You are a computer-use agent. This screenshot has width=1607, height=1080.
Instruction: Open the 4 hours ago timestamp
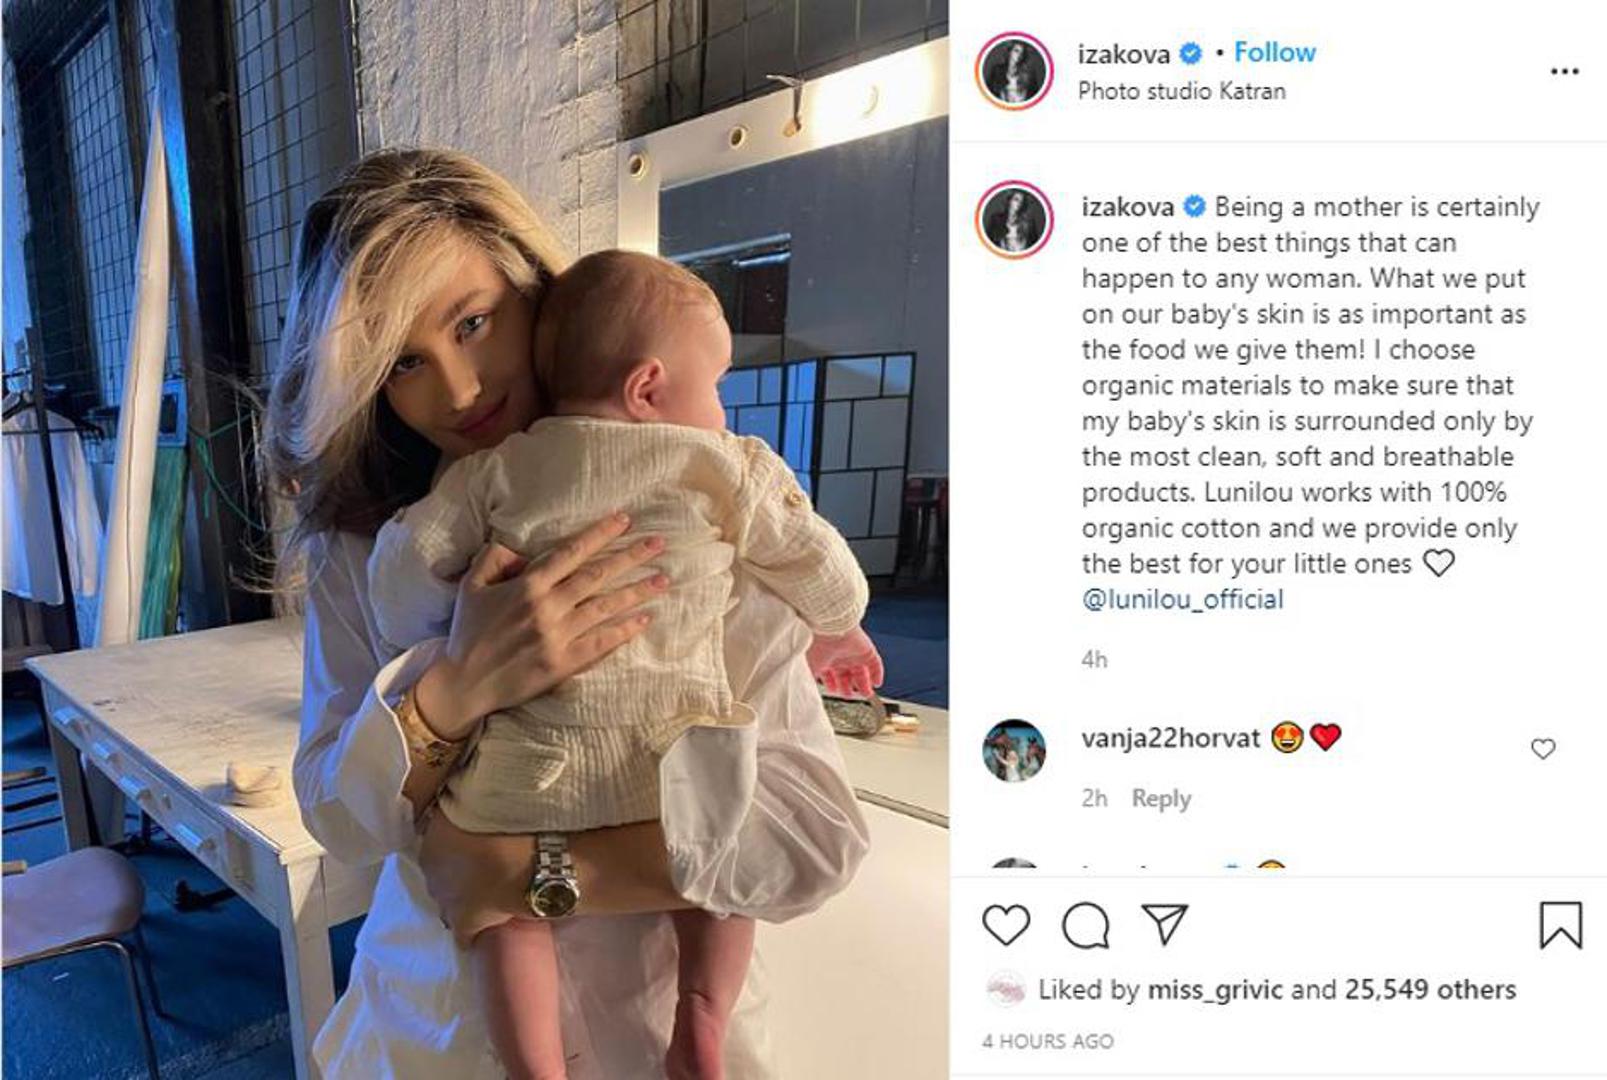1047,1041
